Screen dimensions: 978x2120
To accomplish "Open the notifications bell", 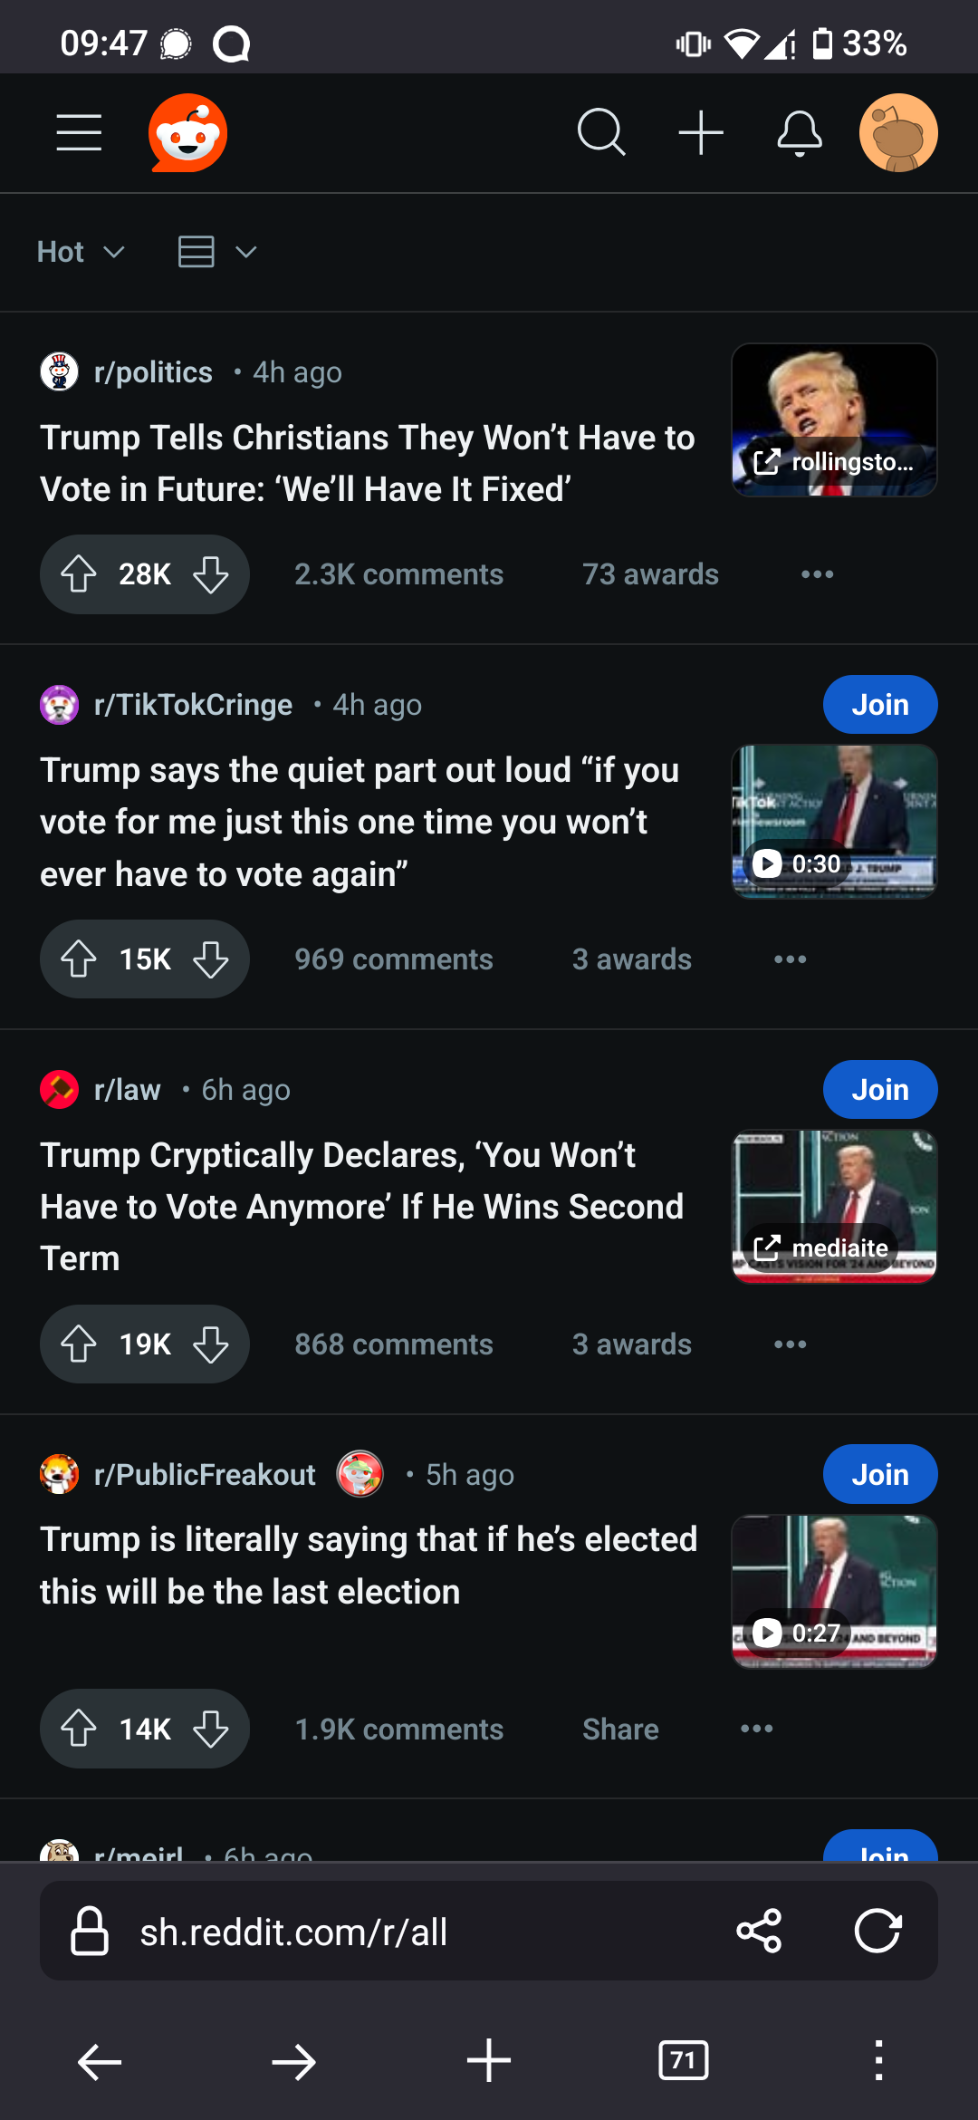I will coord(799,132).
